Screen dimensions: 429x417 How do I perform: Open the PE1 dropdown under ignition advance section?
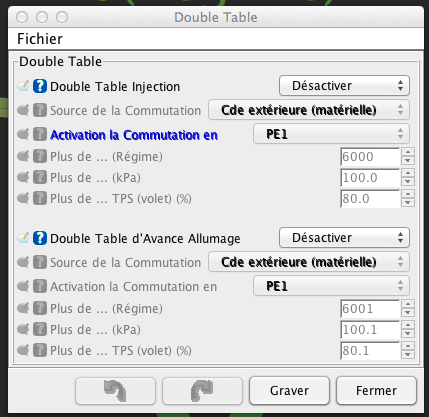tap(331, 286)
